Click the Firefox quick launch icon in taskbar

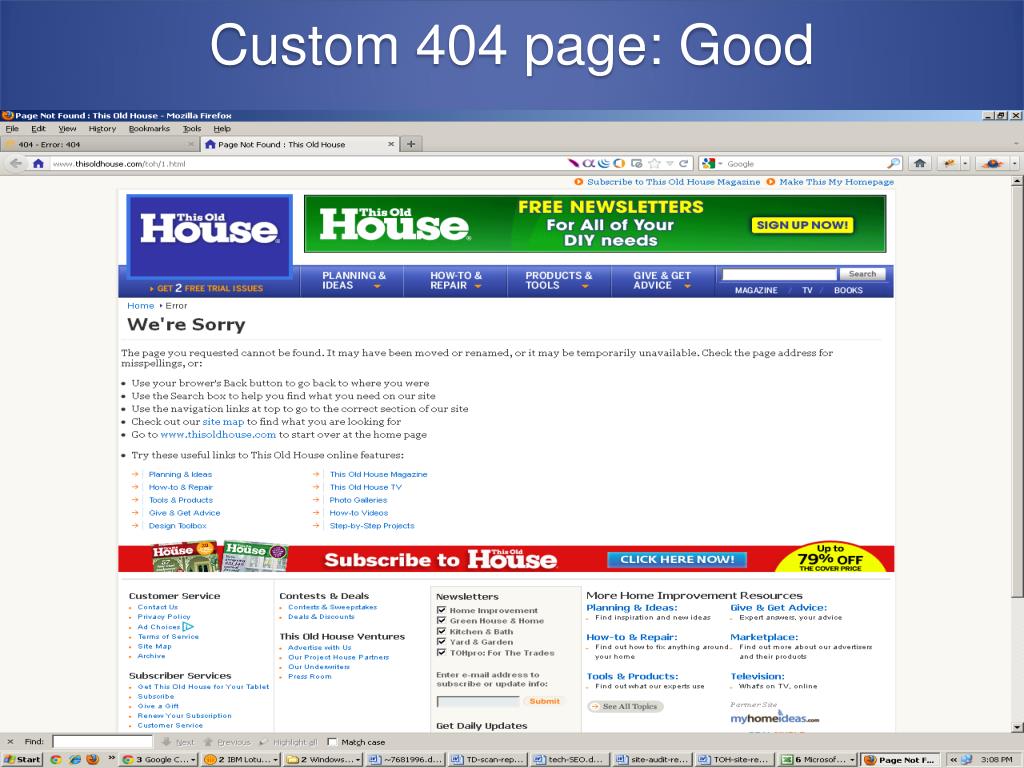pos(93,760)
